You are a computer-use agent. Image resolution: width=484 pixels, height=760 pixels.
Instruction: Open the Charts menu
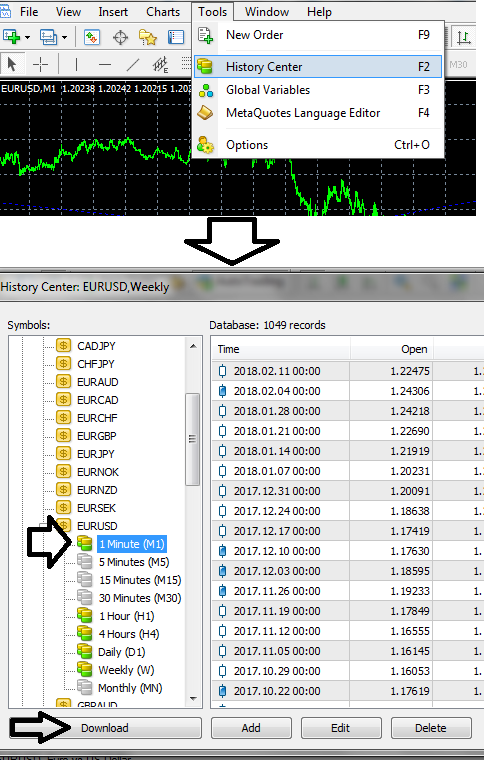point(163,12)
